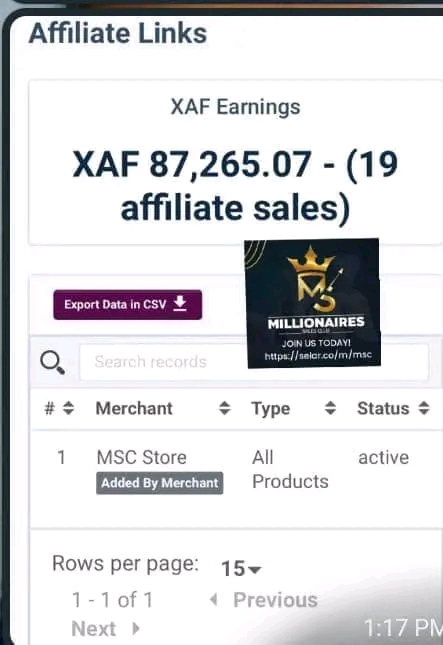Sort by the # column arrows
The width and height of the screenshot is (443, 645).
[68, 408]
